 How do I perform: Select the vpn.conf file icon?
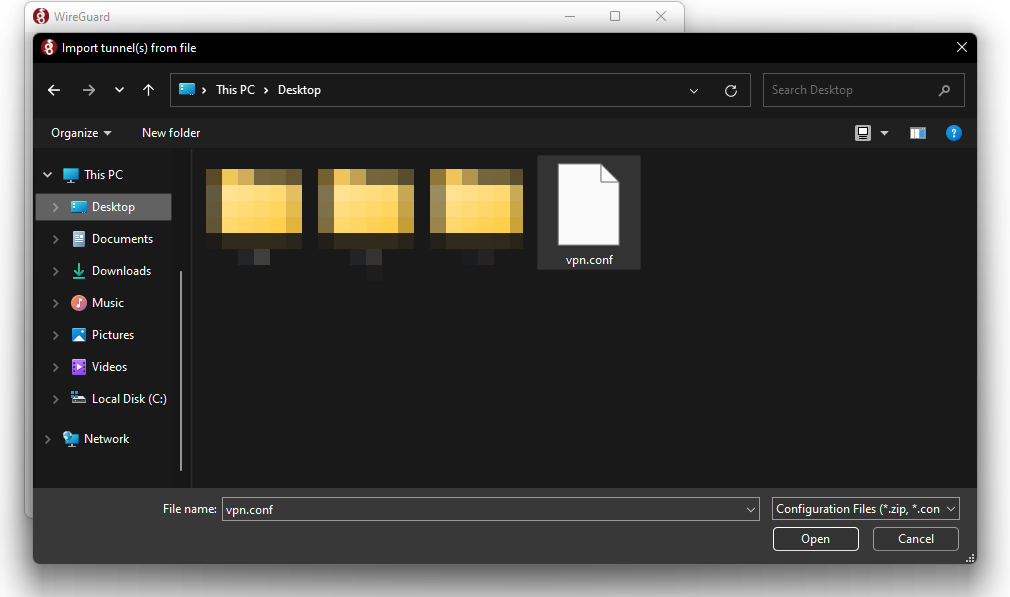(588, 206)
